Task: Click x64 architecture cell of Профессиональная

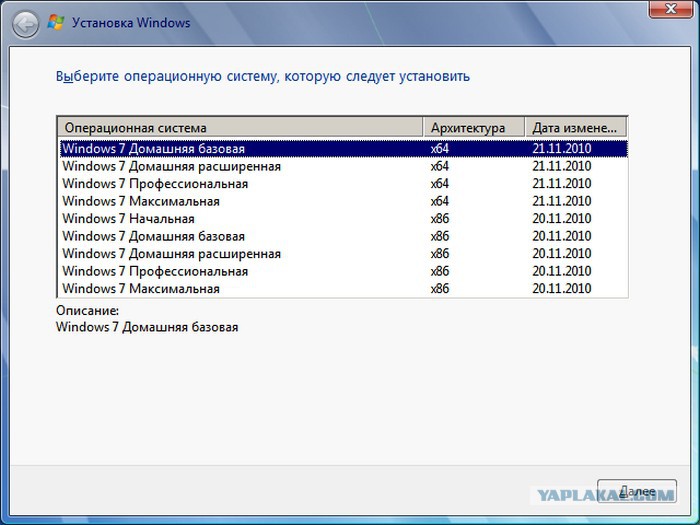Action: [440, 183]
